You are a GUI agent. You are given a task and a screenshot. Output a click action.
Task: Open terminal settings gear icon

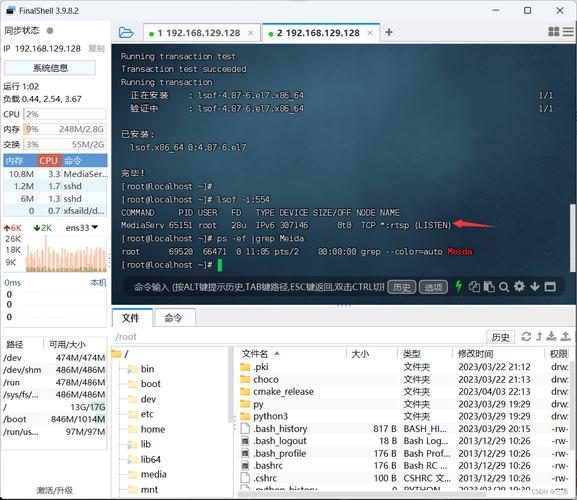tap(519, 286)
